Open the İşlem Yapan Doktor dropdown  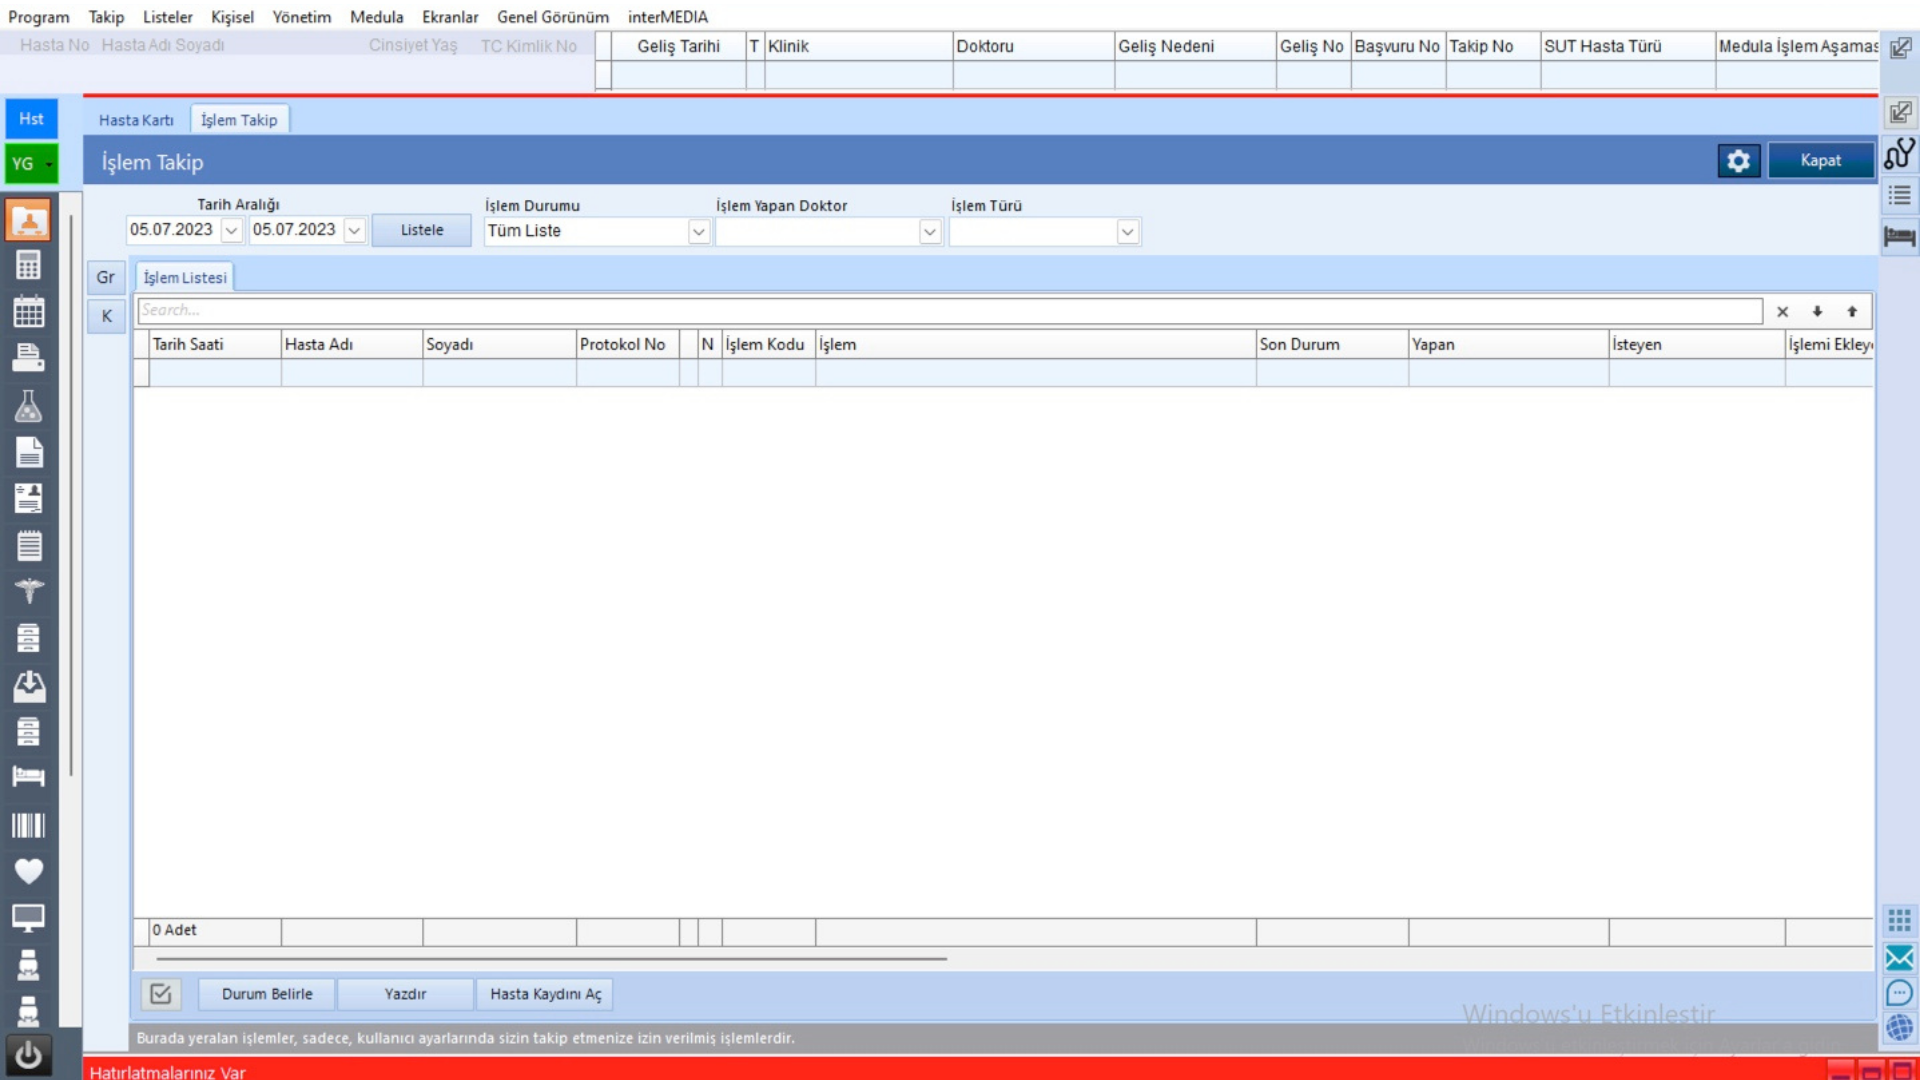click(929, 232)
